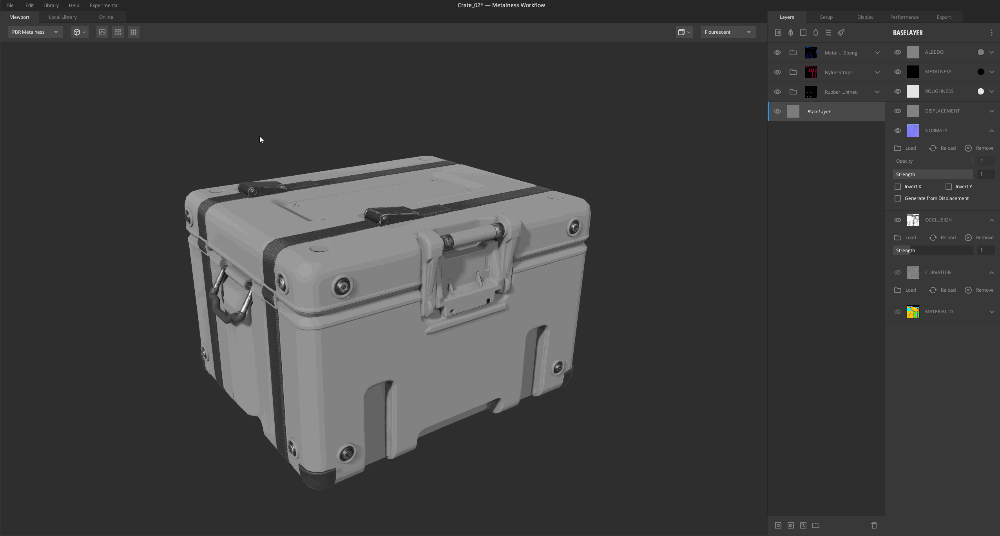The width and height of the screenshot is (1000, 536).
Task: Toggle visibility of the Albedo channel
Action: pos(897,52)
